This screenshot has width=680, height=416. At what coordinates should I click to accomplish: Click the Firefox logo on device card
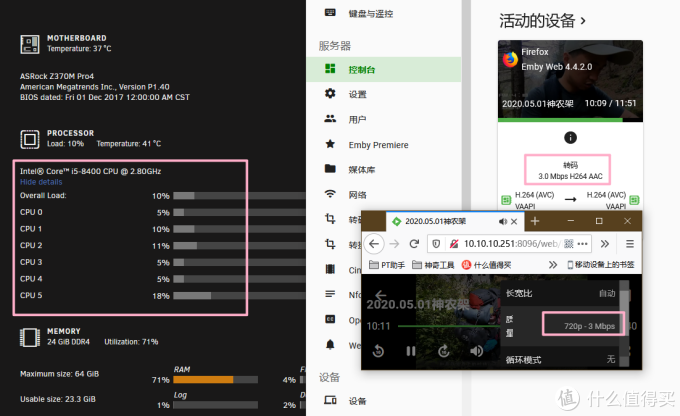point(510,59)
